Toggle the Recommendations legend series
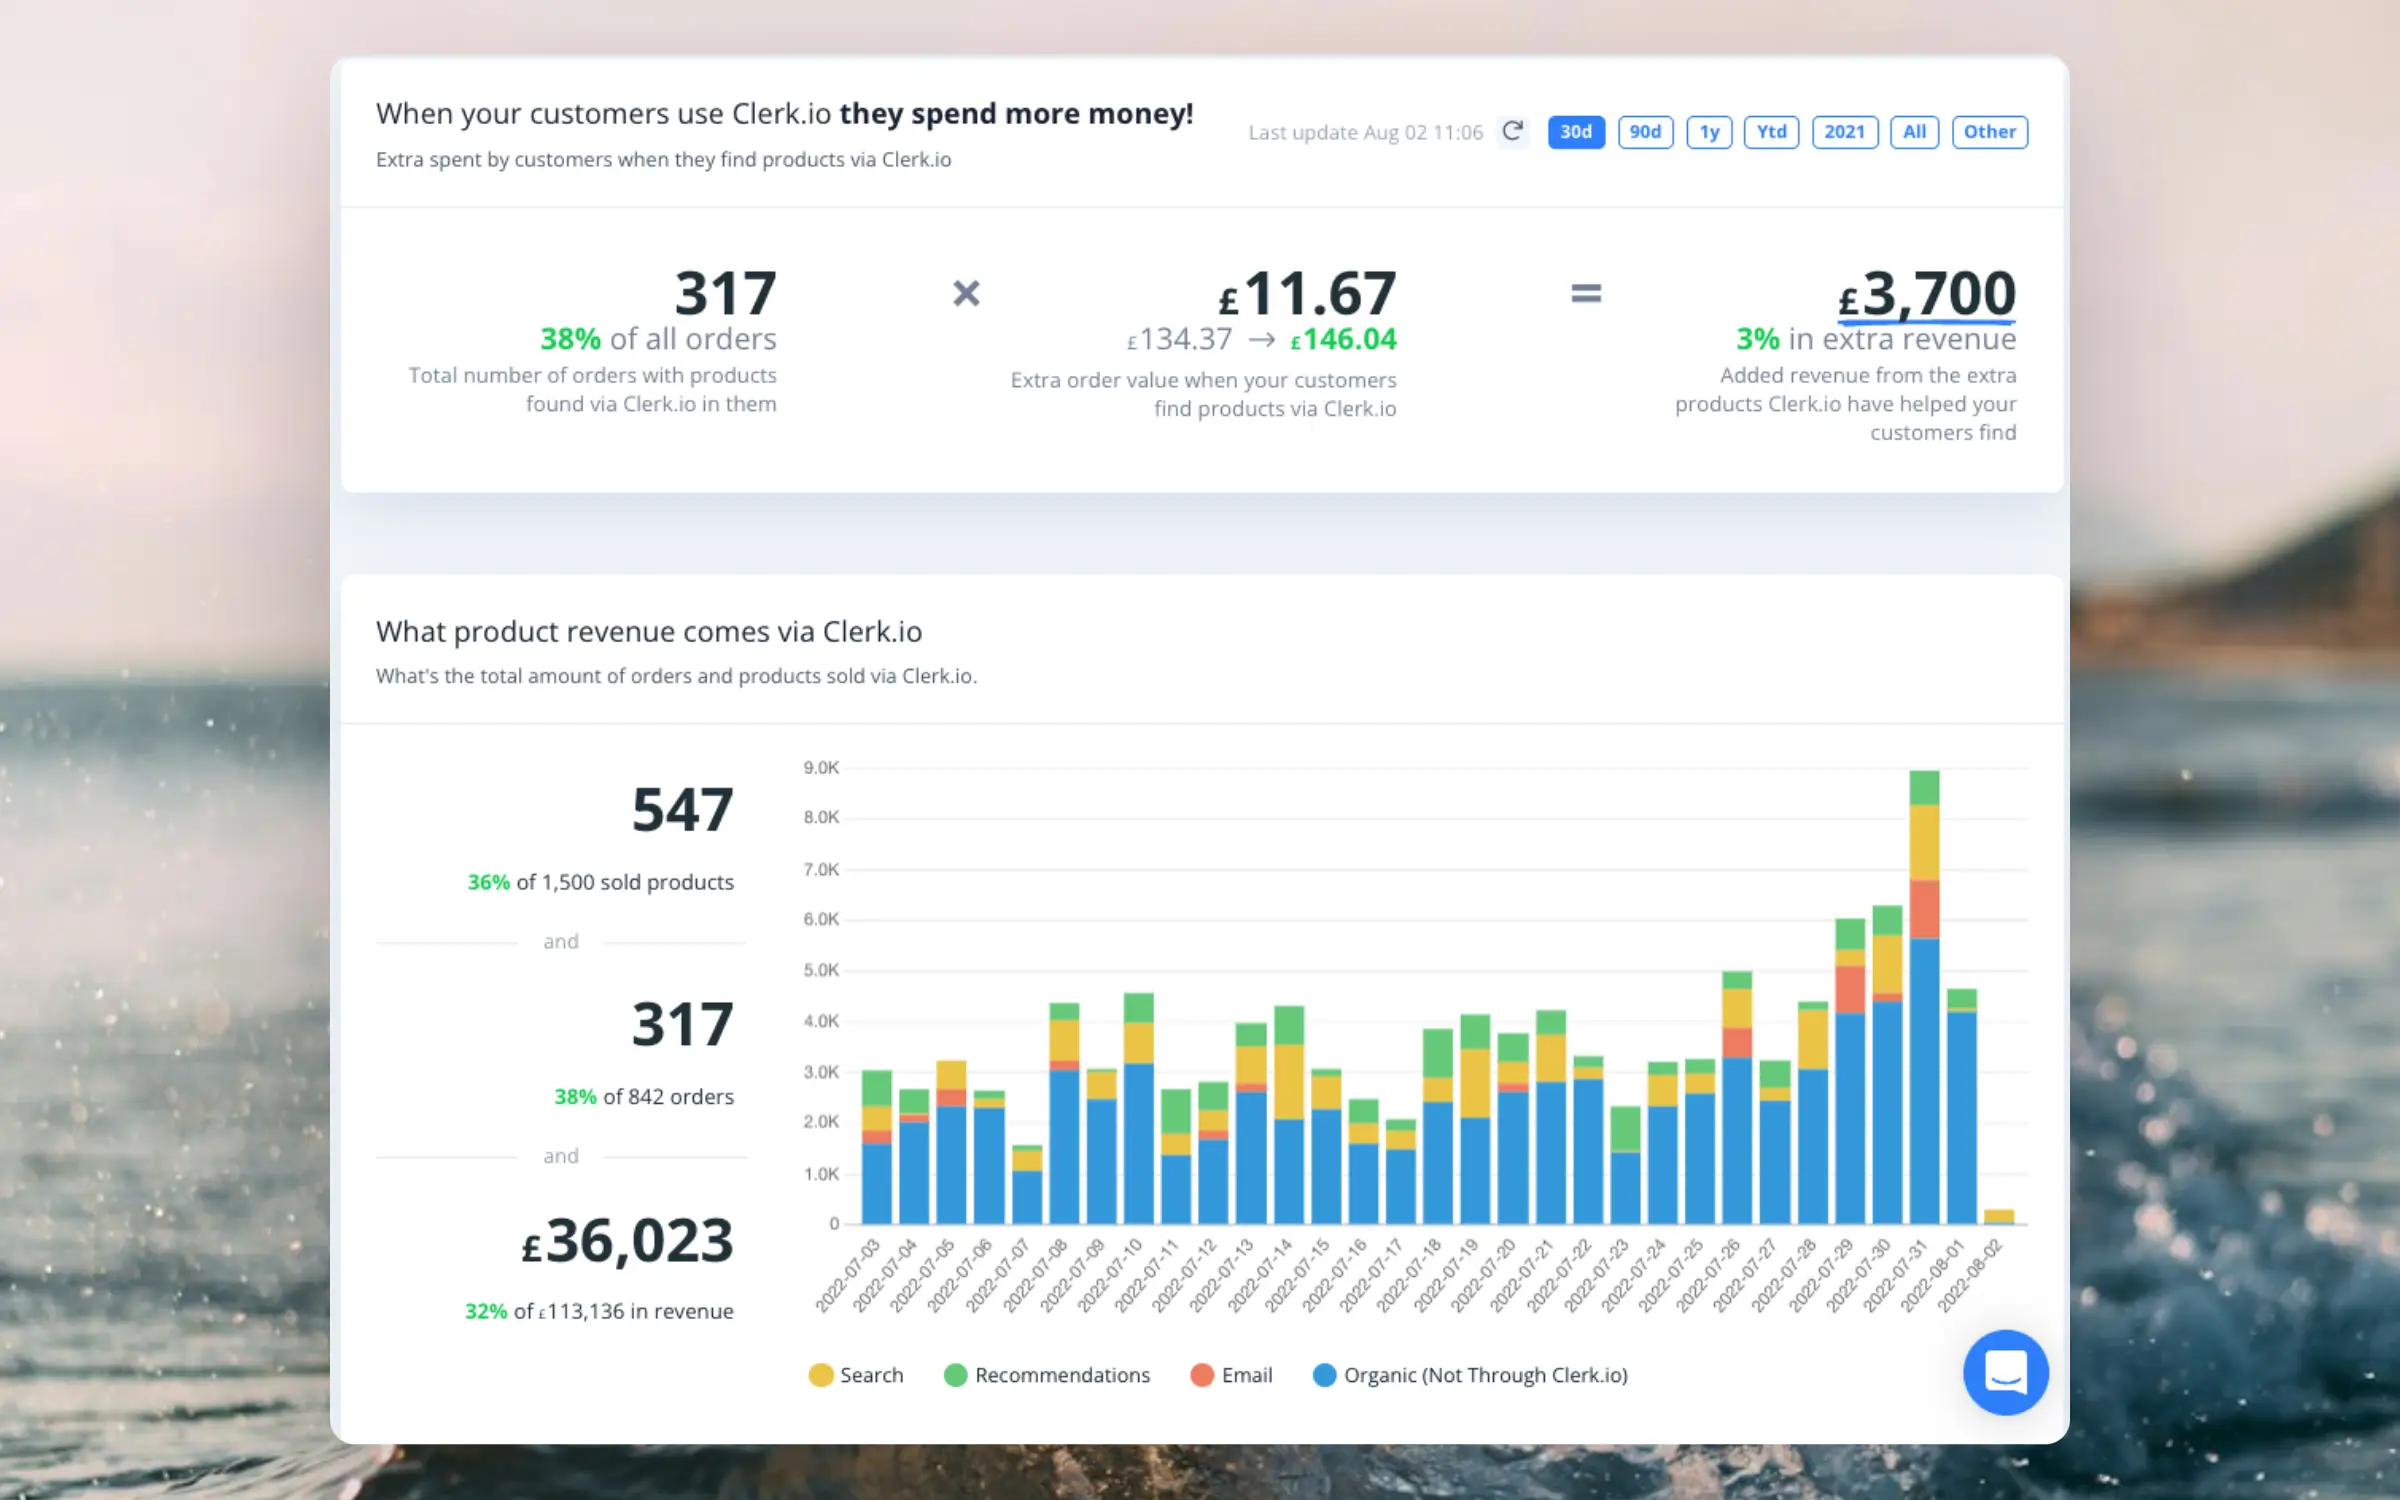The image size is (2400, 1500). point(1047,1375)
